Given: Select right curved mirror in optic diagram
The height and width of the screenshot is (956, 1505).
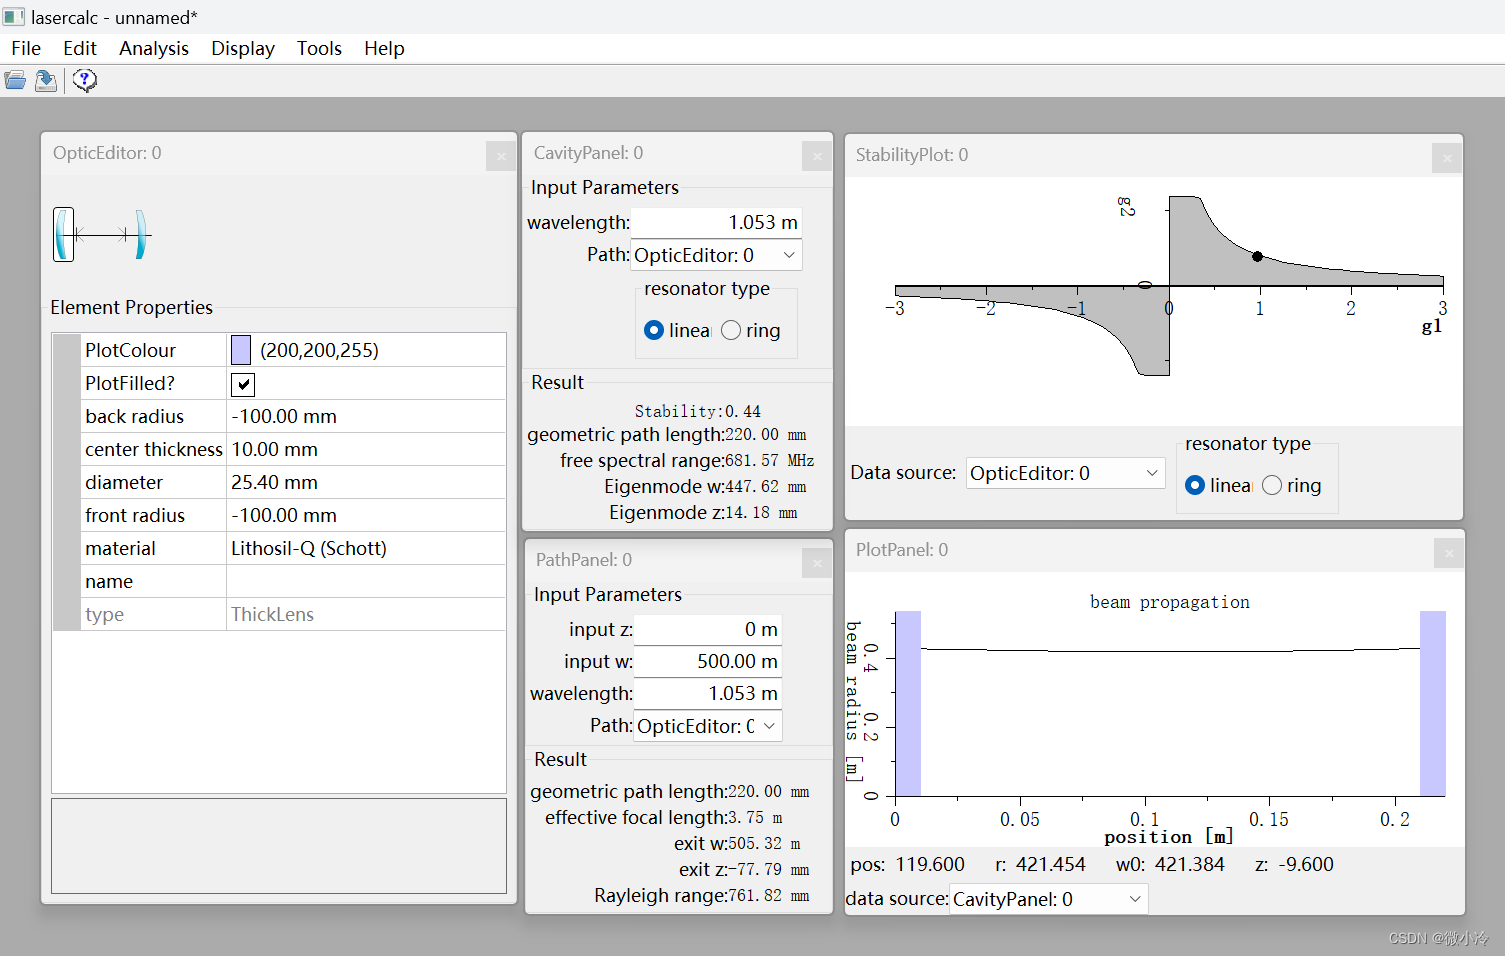Looking at the screenshot, I should pos(141,235).
